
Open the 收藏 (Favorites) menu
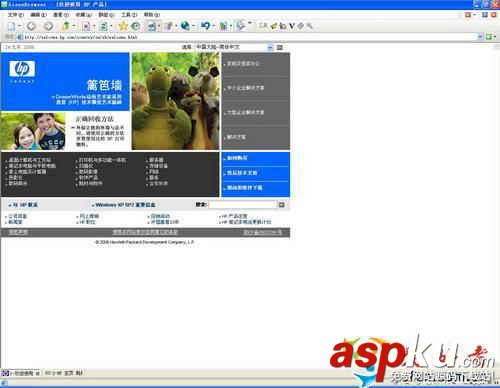(x=84, y=15)
